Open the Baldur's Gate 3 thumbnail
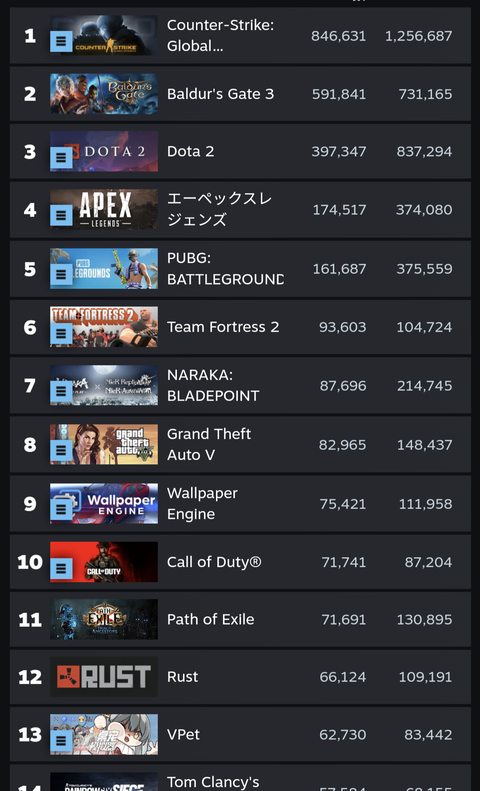 click(x=104, y=94)
